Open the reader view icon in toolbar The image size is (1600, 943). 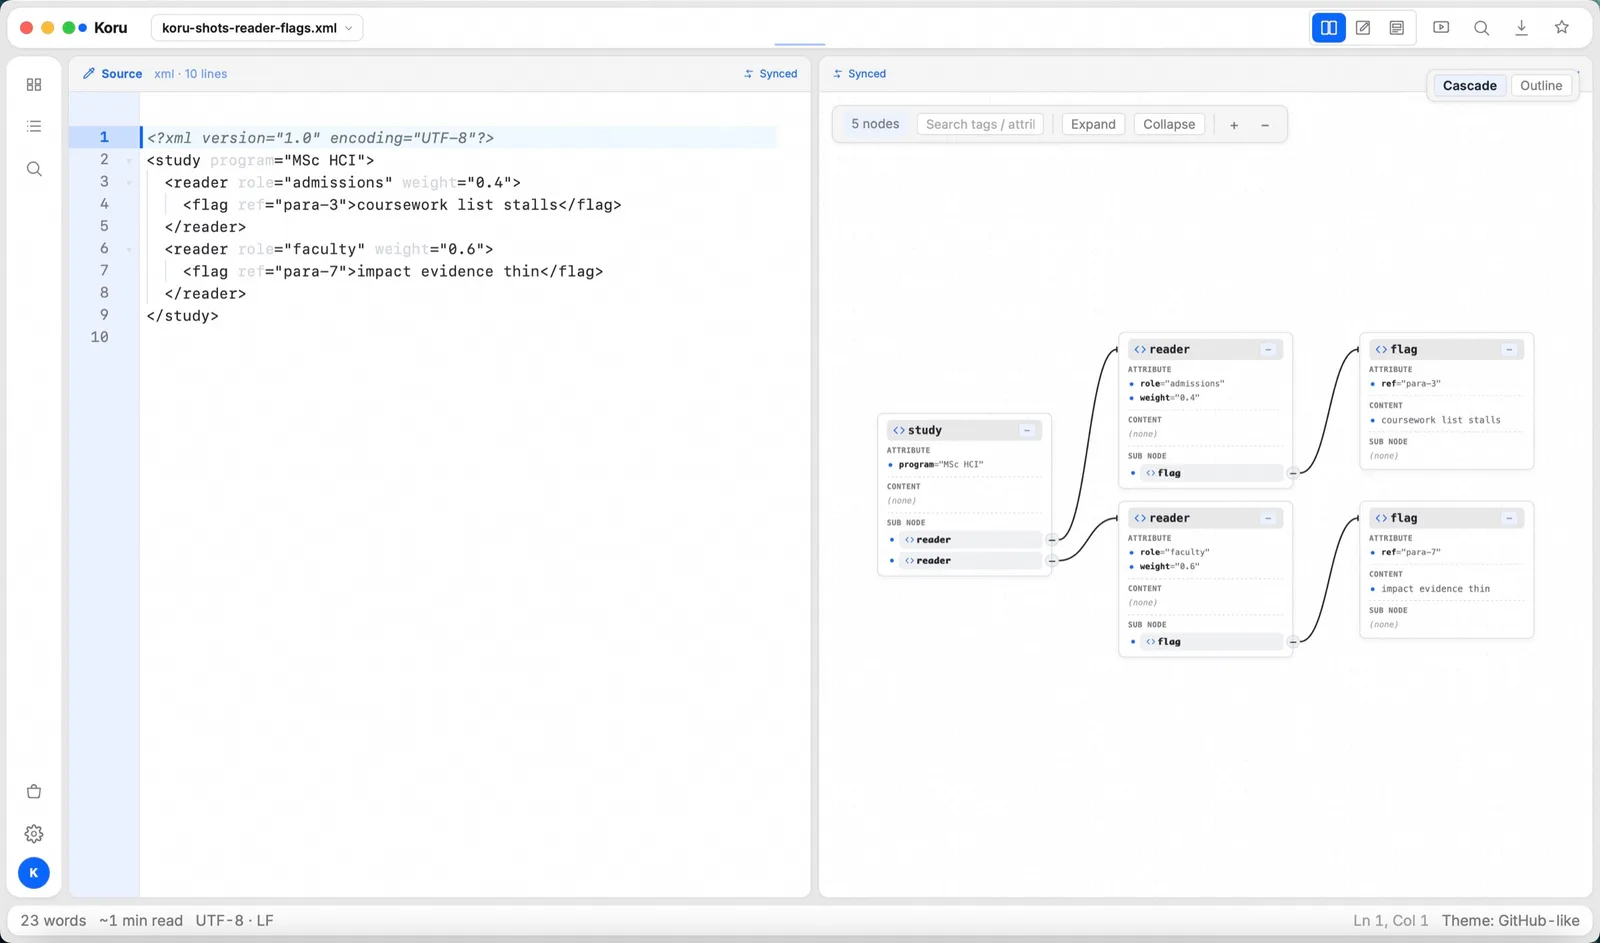1397,28
